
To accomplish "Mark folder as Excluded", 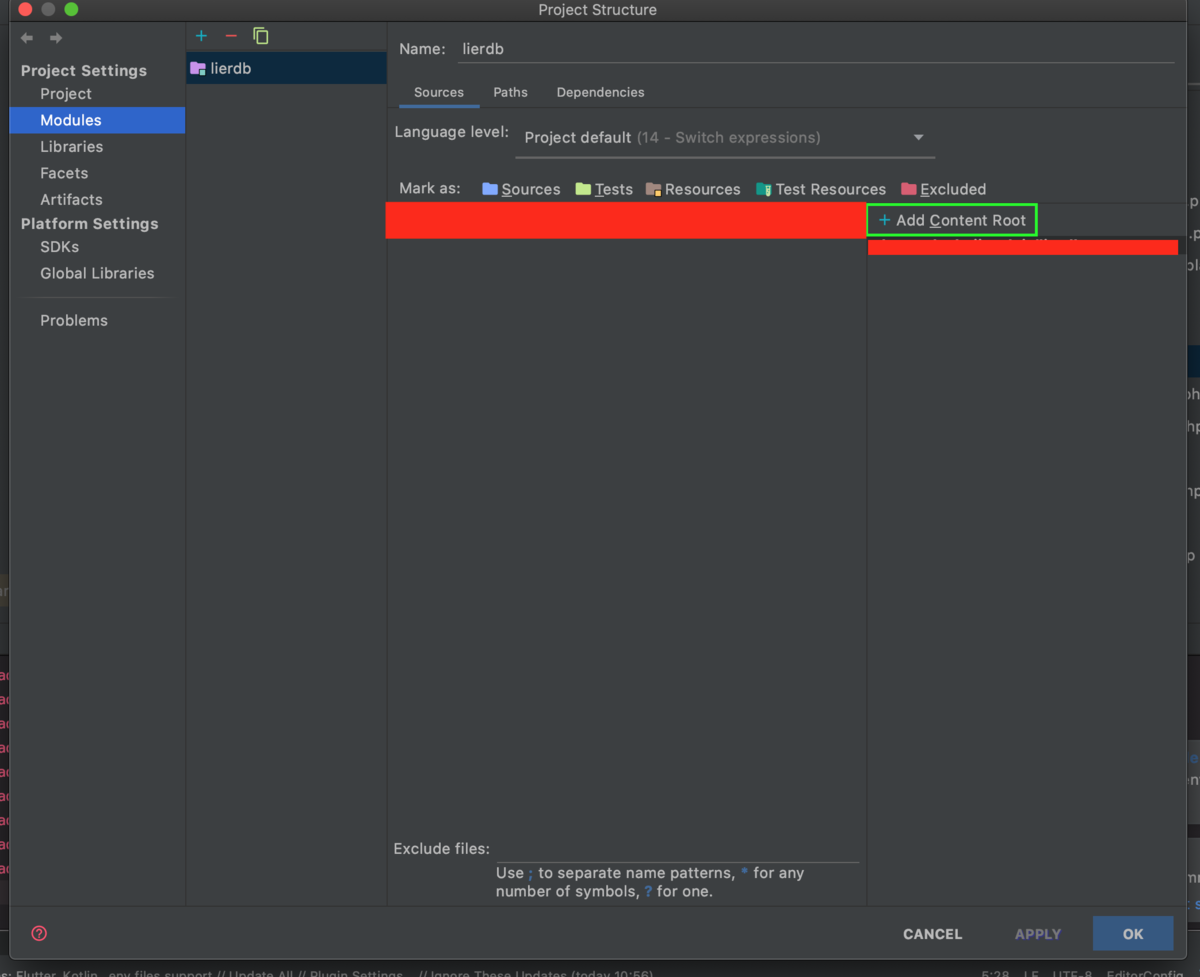I will pos(943,189).
